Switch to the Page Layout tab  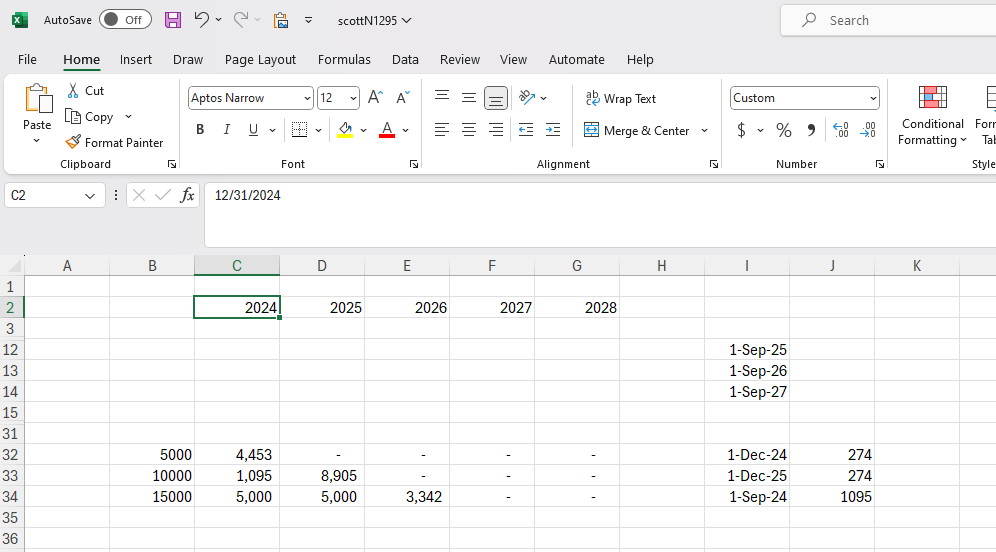(x=260, y=60)
